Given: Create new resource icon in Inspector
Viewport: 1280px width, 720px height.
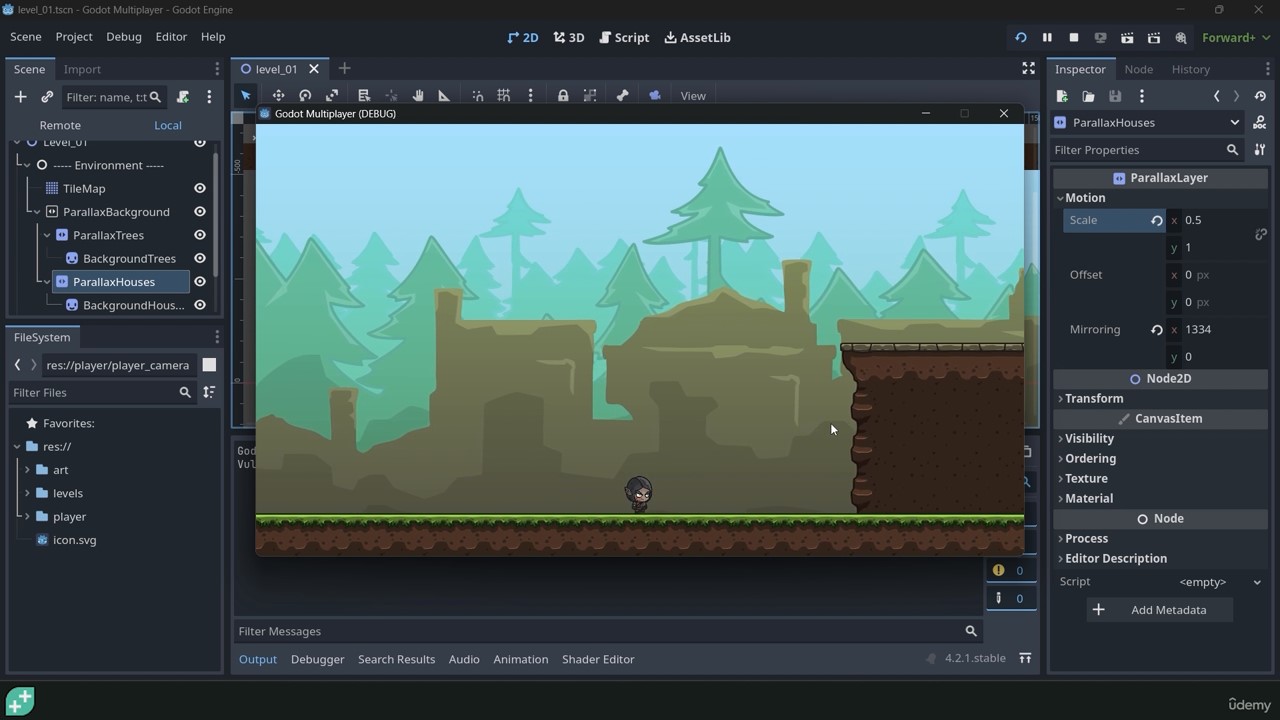Looking at the screenshot, I should click(1062, 96).
